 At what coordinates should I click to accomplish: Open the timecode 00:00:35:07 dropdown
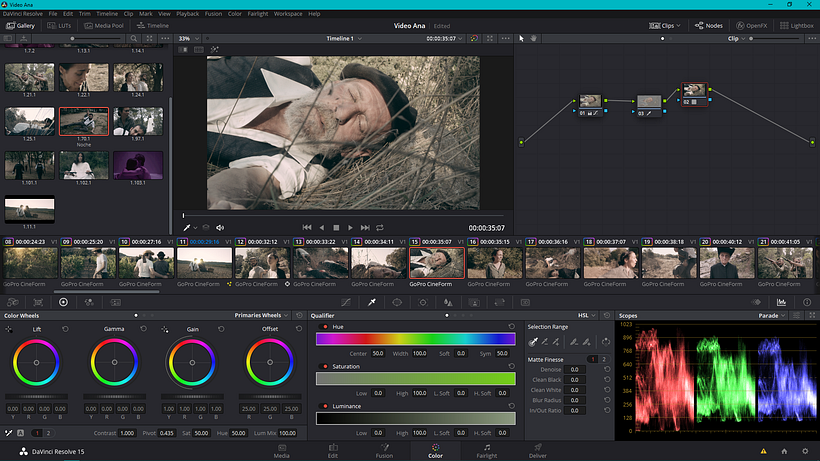pyautogui.click(x=444, y=39)
